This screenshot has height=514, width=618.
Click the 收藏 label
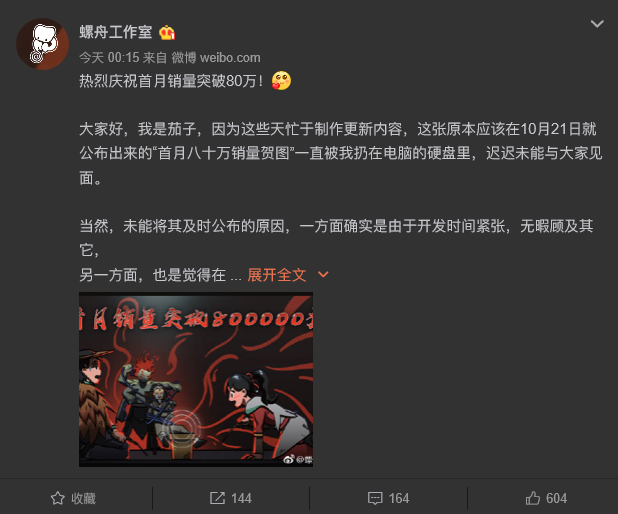83,498
